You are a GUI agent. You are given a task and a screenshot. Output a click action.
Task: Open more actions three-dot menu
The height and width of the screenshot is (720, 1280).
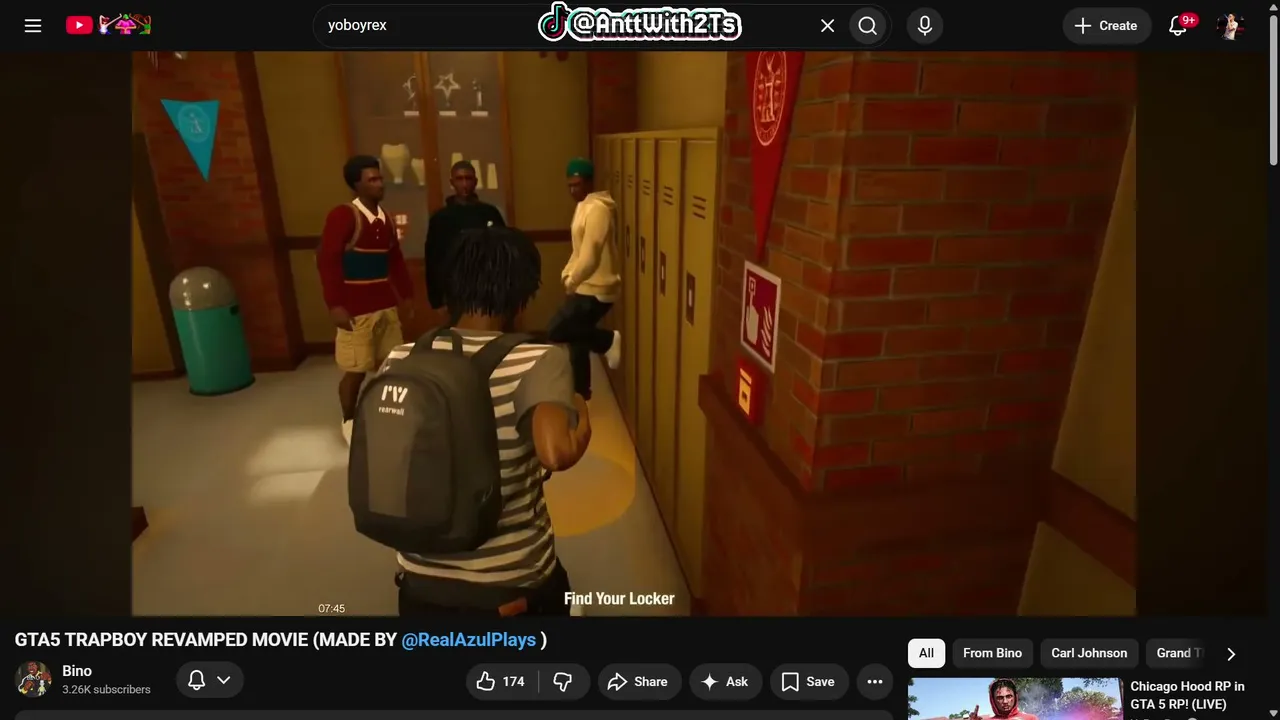pos(875,681)
